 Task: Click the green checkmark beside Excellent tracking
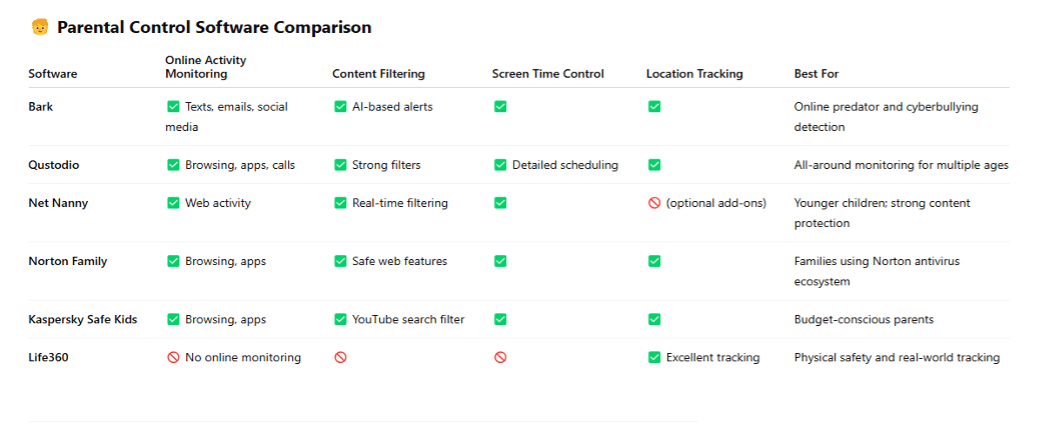point(654,358)
